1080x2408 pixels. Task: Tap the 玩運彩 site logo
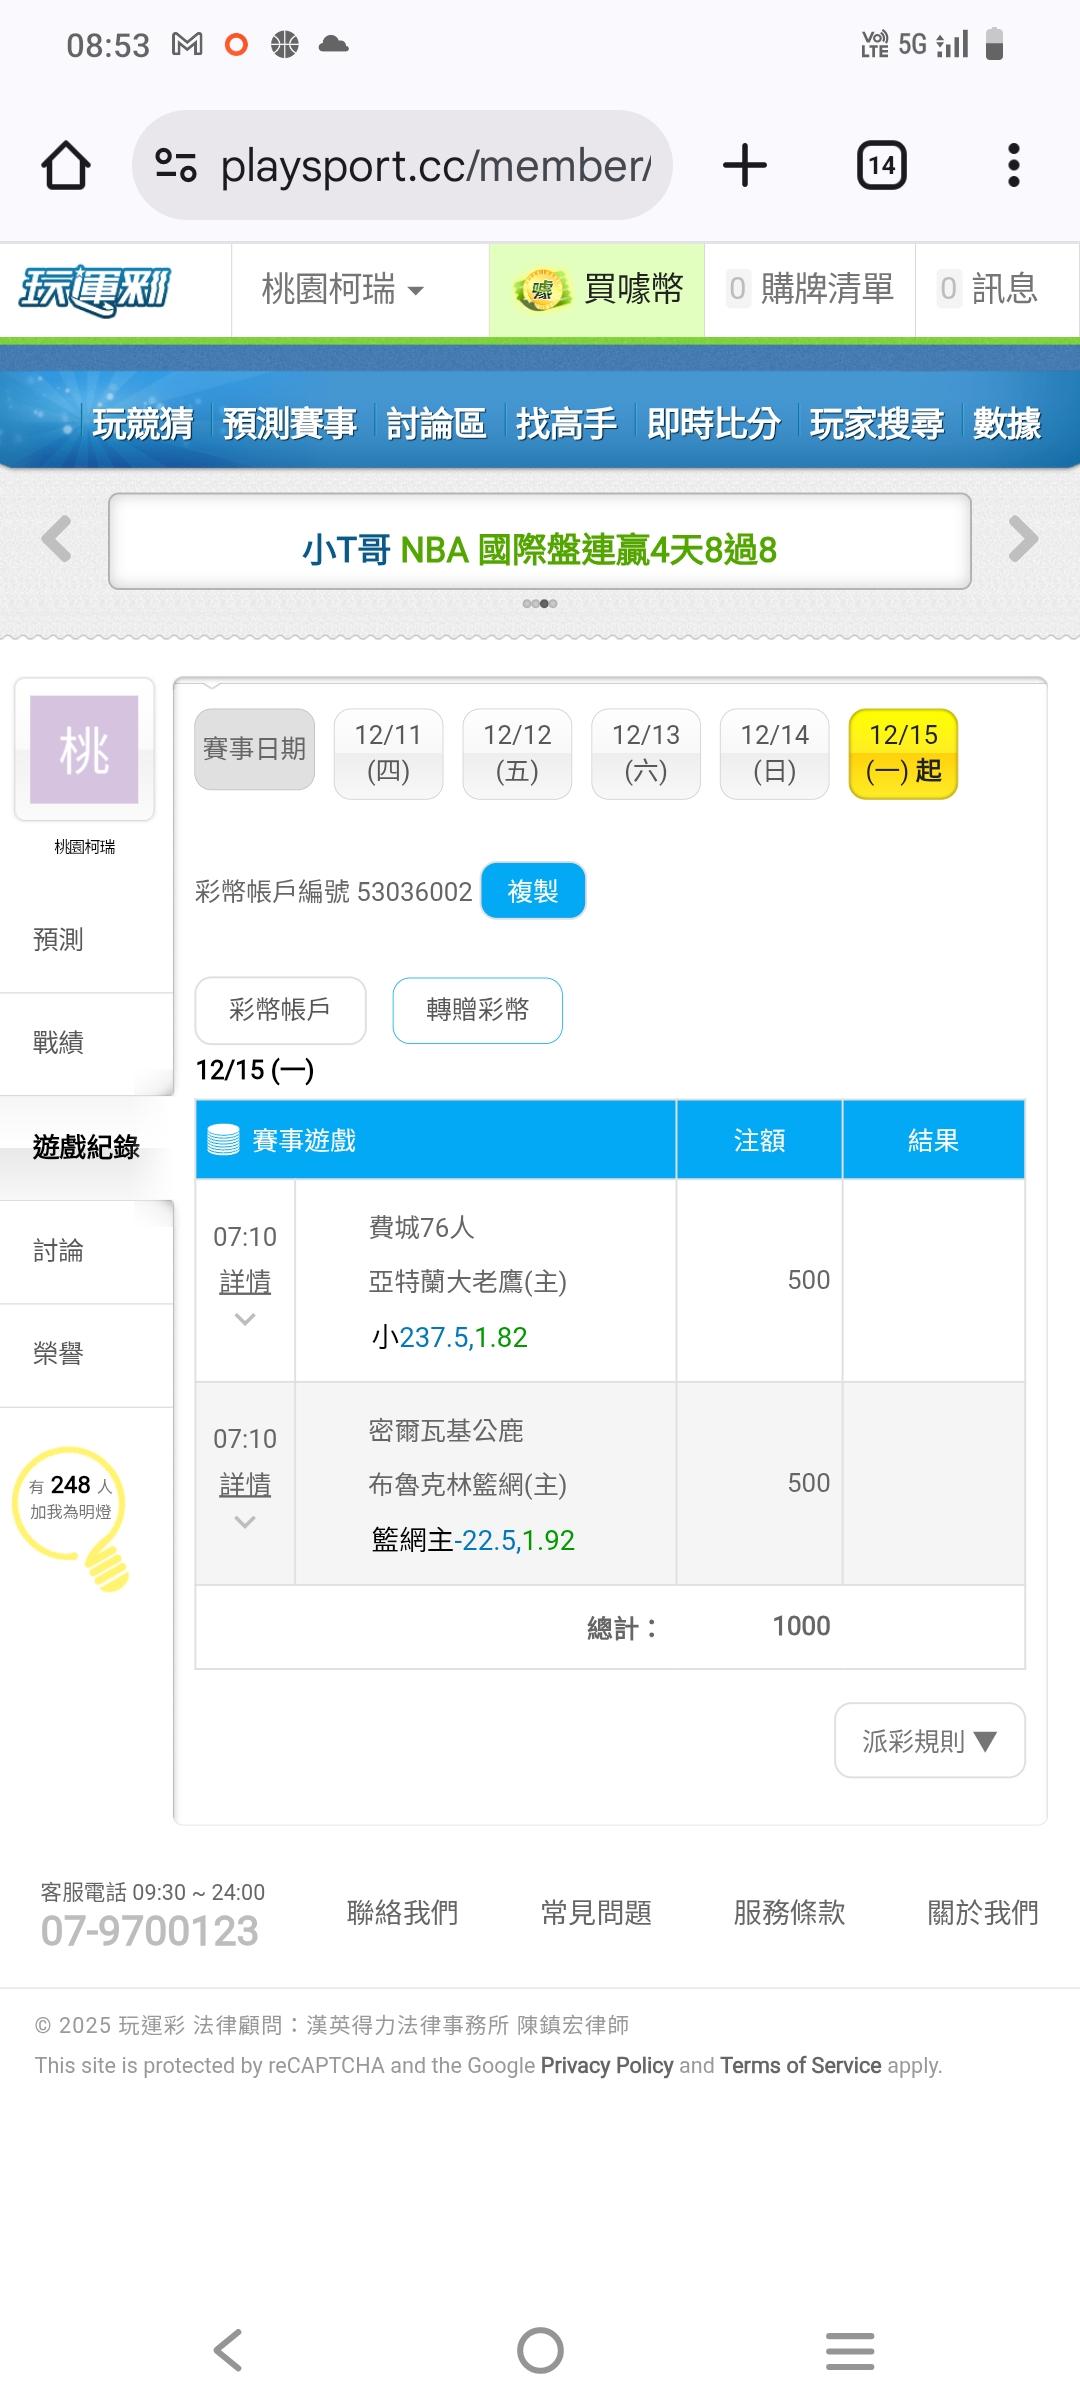point(96,290)
